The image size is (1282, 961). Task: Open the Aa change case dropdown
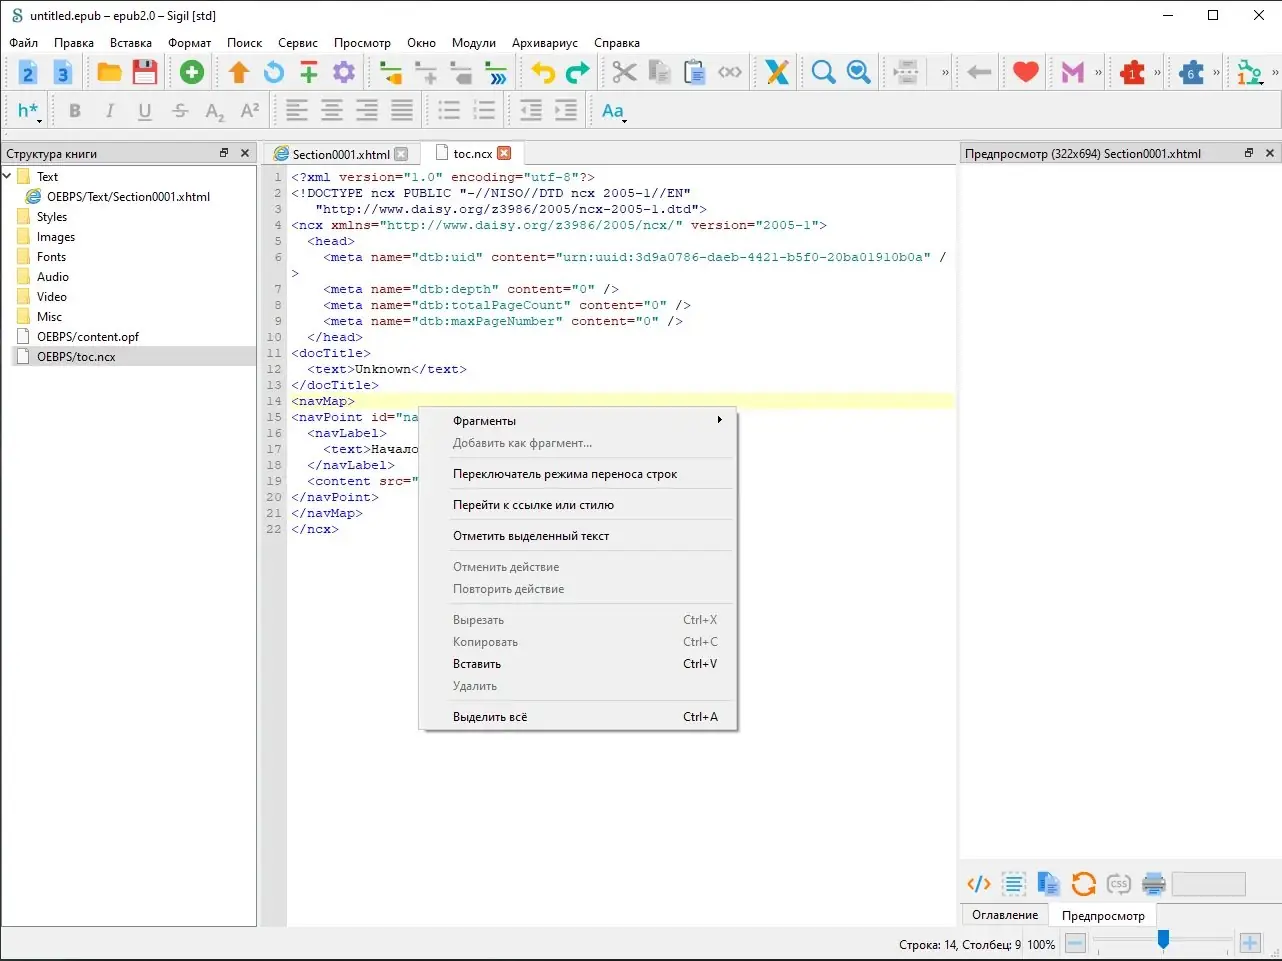click(614, 111)
